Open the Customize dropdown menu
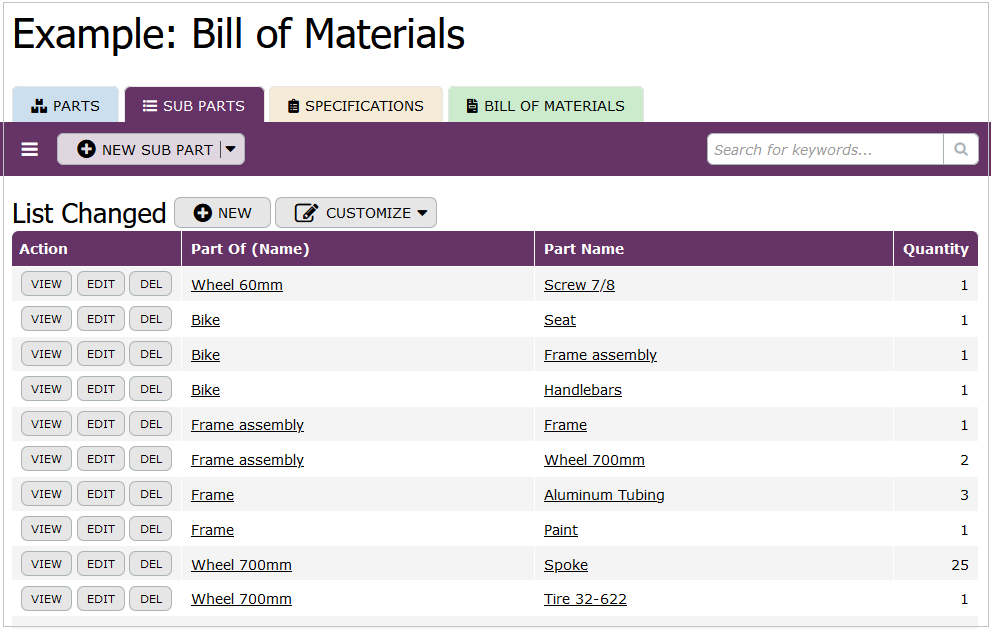This screenshot has width=991, height=629. 422,213
